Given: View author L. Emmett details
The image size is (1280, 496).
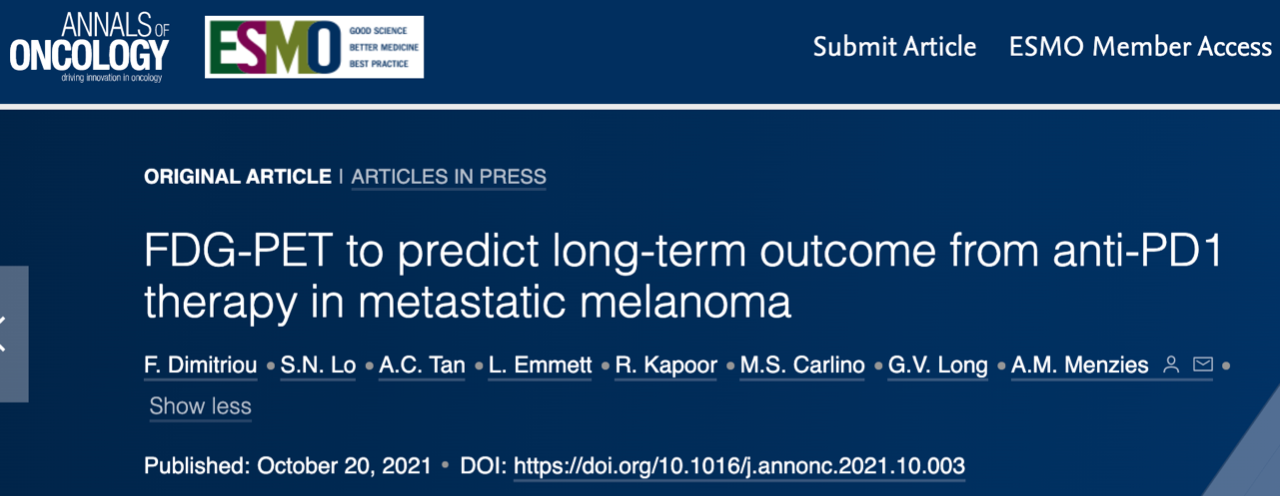Looking at the screenshot, I should 540,366.
